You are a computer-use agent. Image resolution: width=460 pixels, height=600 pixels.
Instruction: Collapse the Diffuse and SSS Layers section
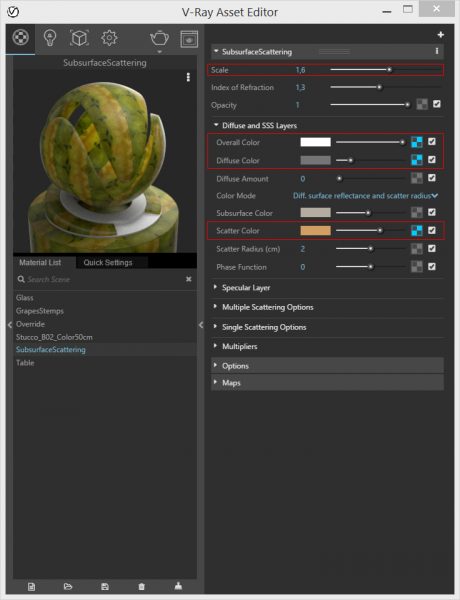point(216,125)
